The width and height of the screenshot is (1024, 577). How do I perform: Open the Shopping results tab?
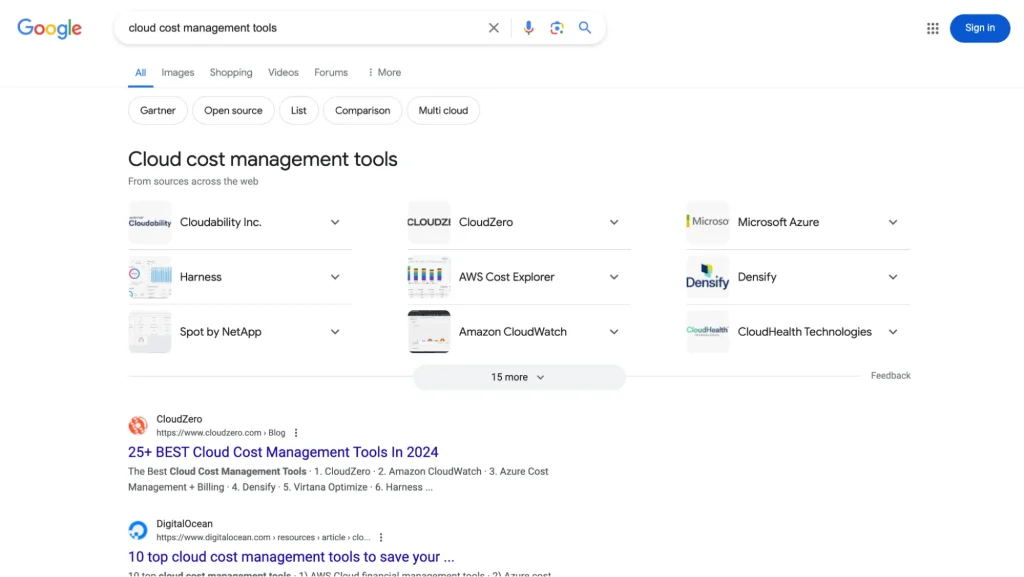(231, 72)
